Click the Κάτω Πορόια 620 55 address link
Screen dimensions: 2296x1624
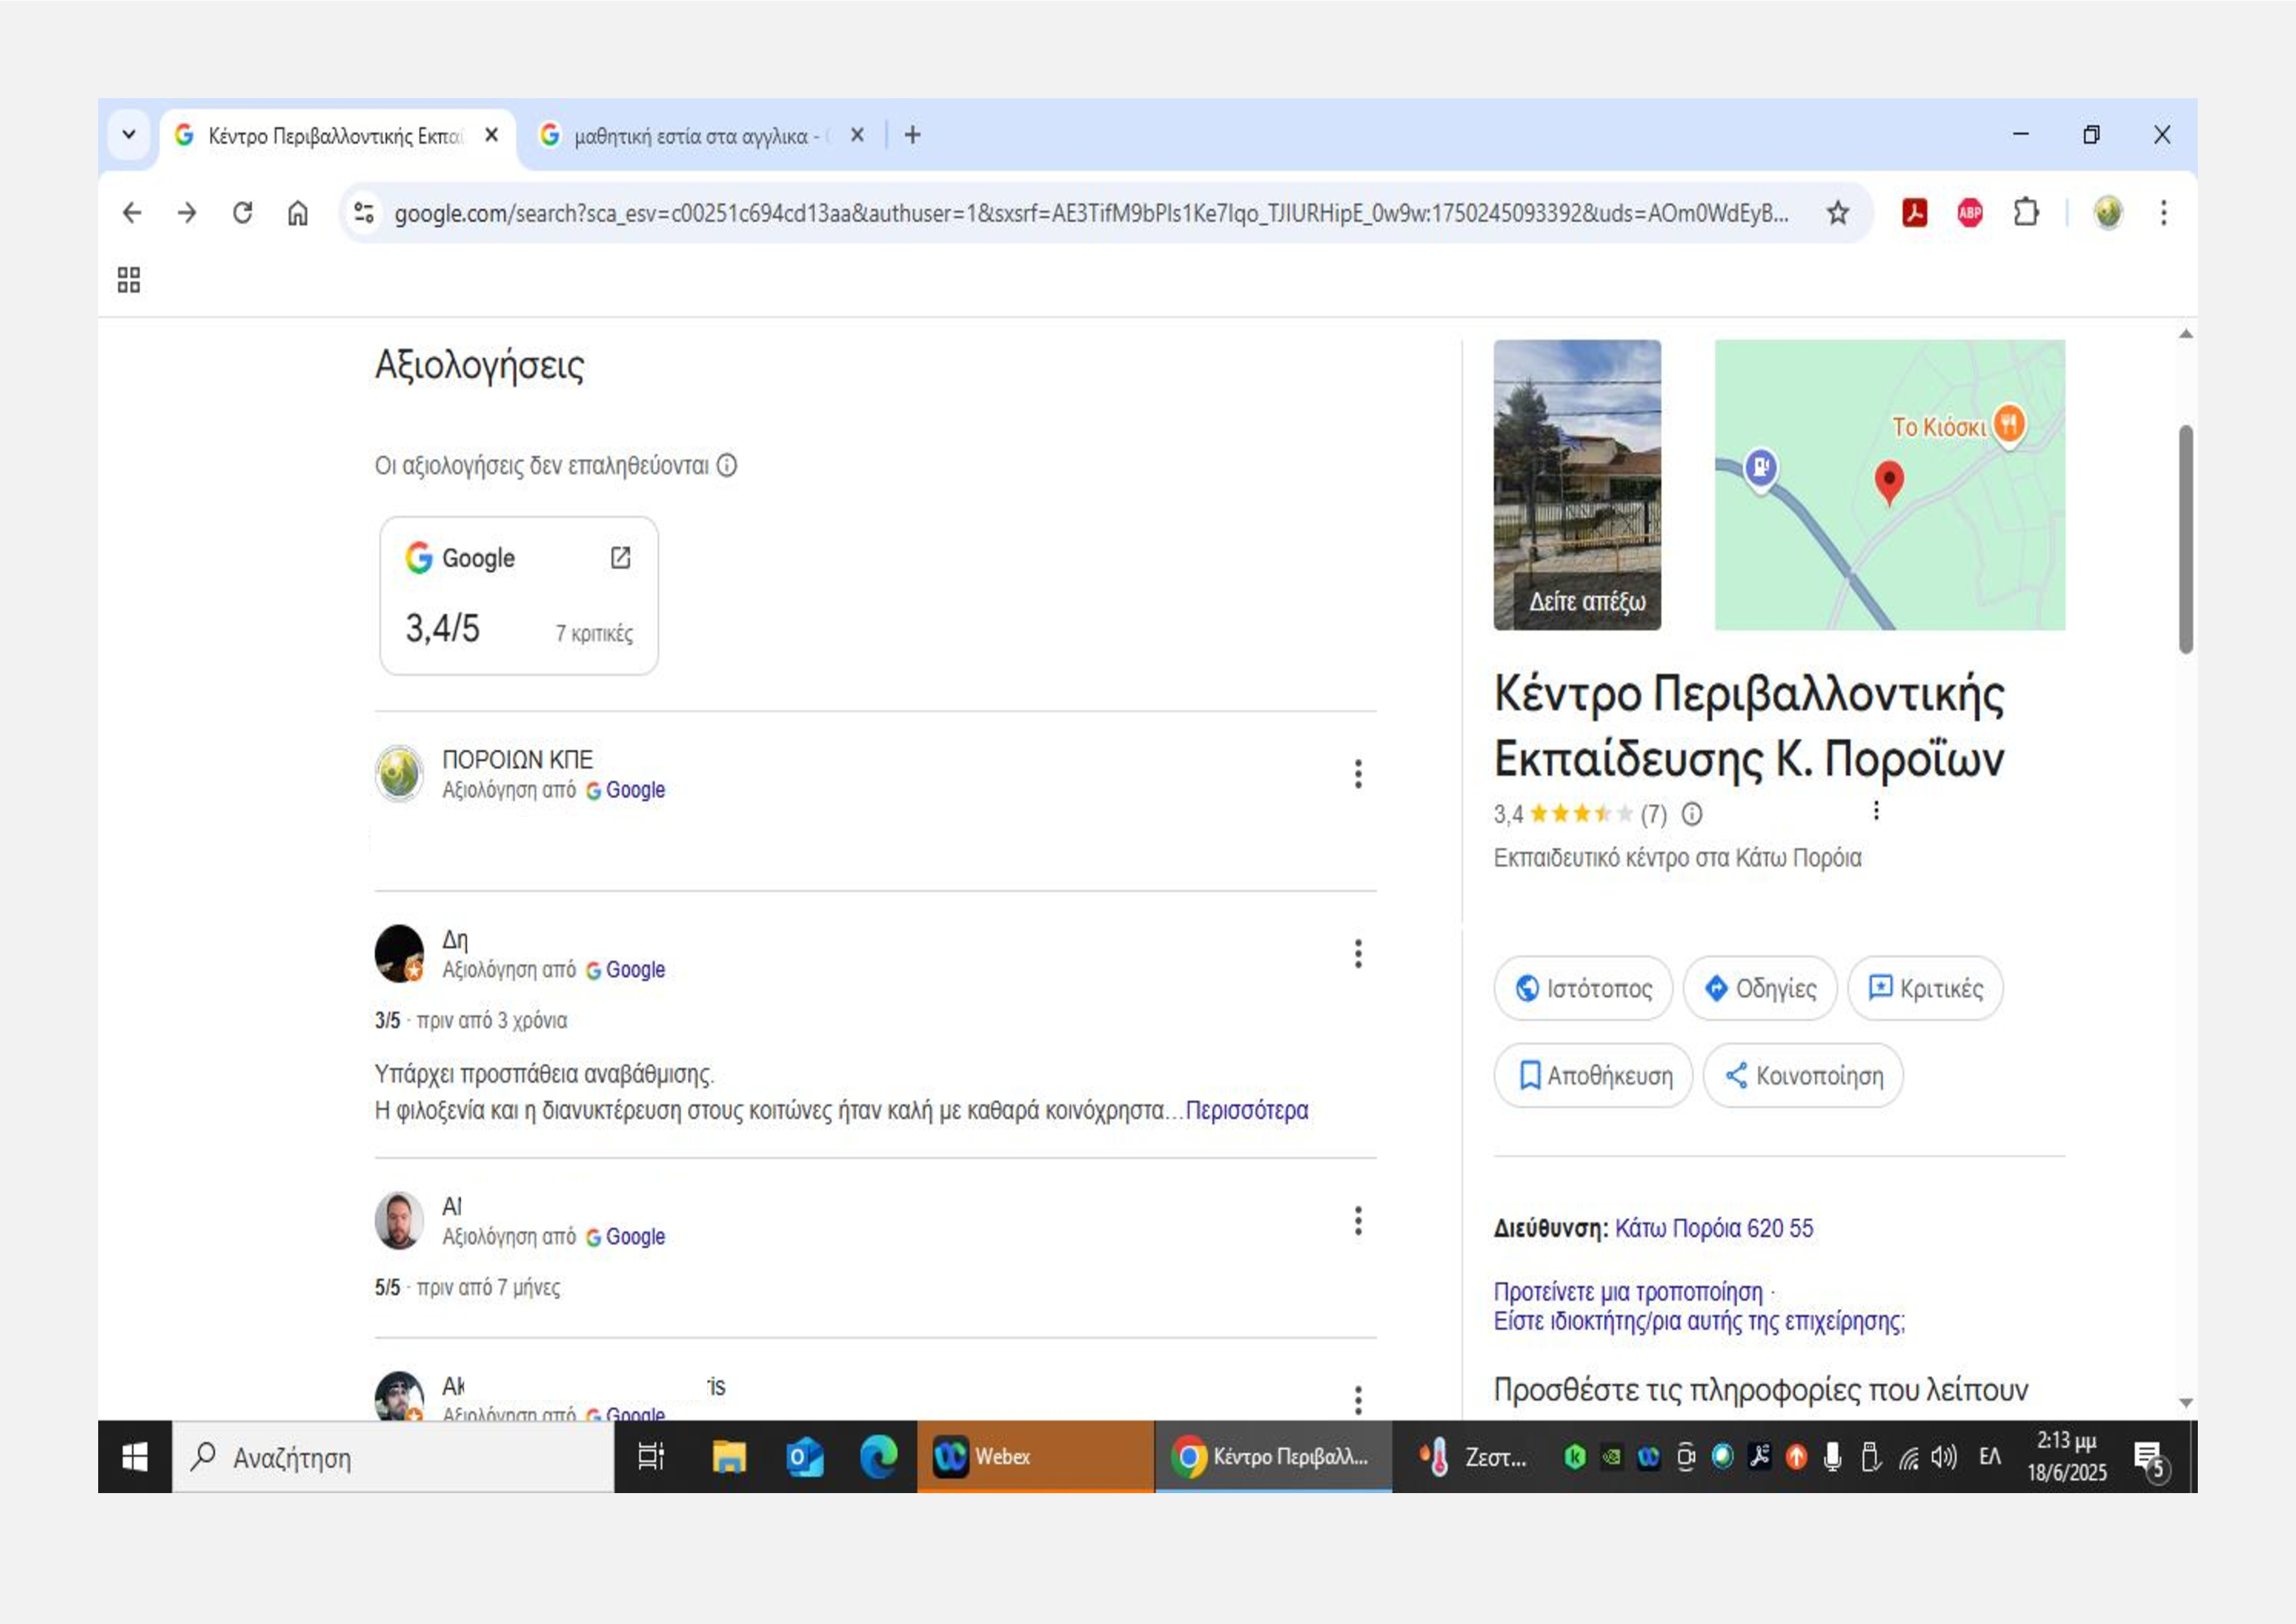1713,1228
